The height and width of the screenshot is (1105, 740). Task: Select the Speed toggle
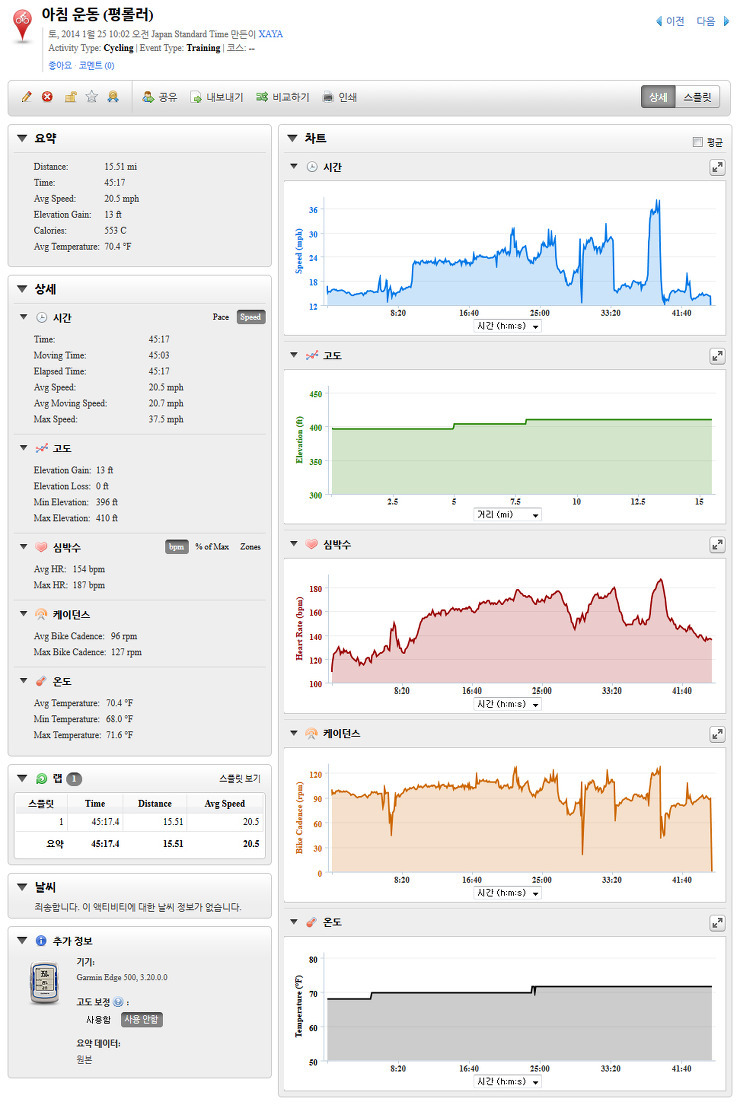click(x=250, y=317)
